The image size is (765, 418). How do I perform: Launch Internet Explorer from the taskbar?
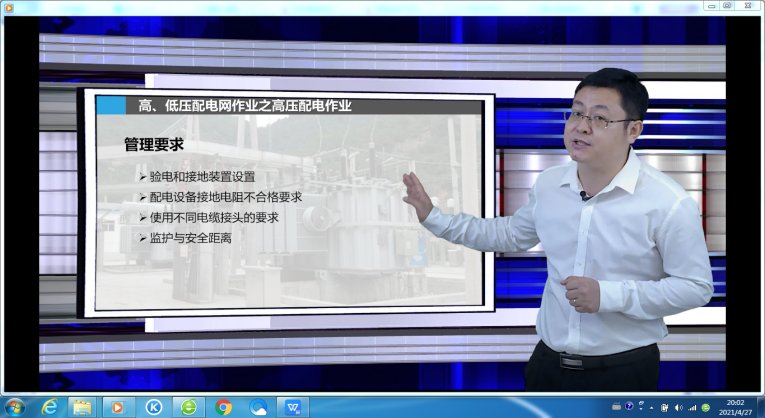[49, 407]
